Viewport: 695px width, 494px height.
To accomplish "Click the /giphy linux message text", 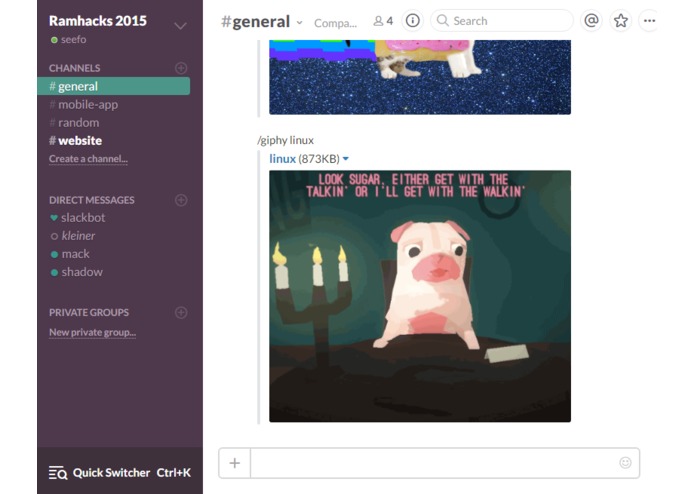I will pos(285,140).
